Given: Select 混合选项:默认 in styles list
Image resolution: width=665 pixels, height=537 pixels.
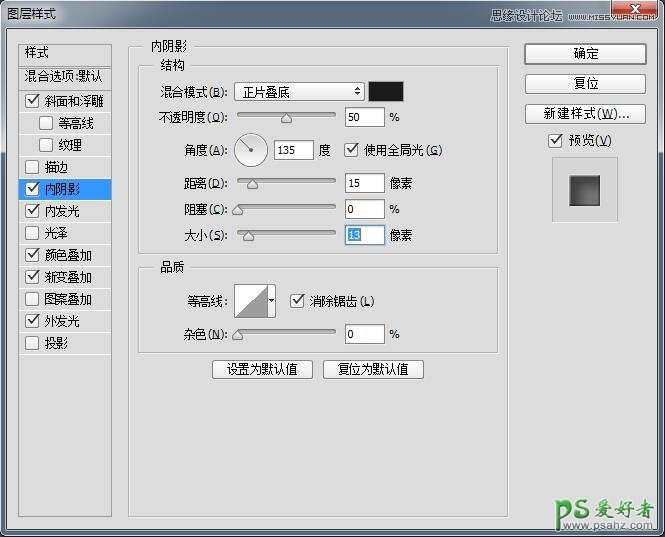Looking at the screenshot, I should pos(65,76).
